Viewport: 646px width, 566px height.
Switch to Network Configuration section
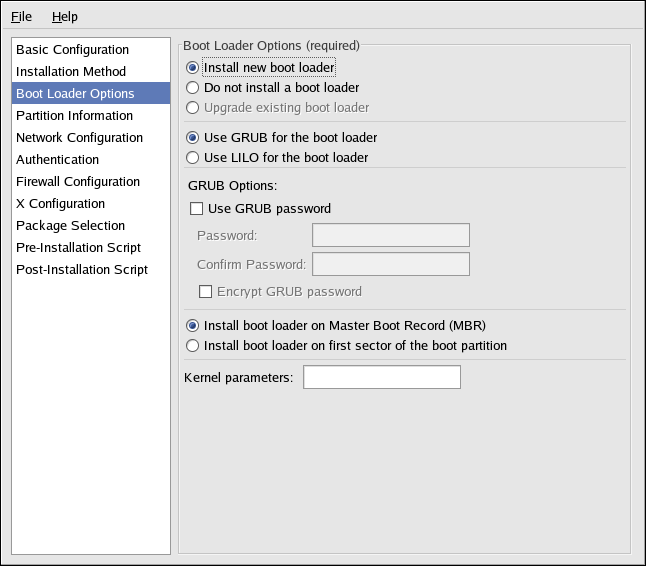coord(79,138)
